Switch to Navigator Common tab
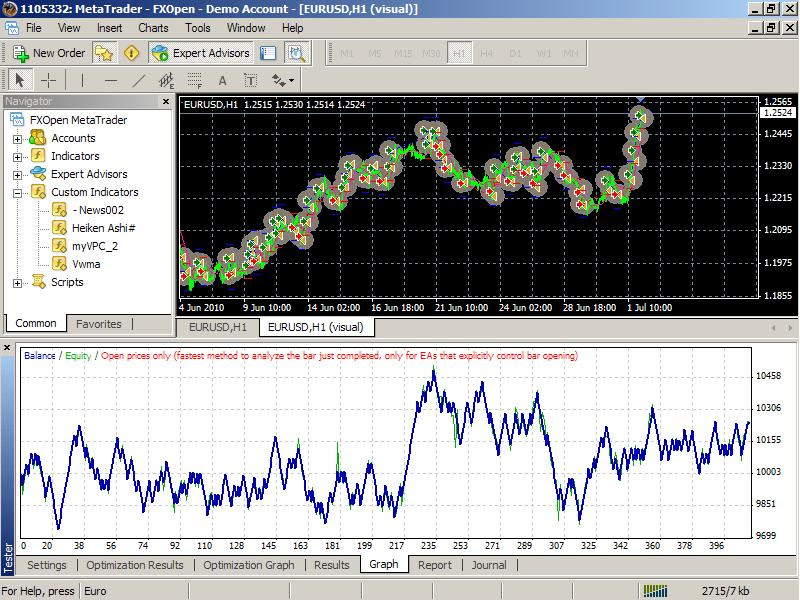Screen dimensions: 800x600 (x=36, y=323)
